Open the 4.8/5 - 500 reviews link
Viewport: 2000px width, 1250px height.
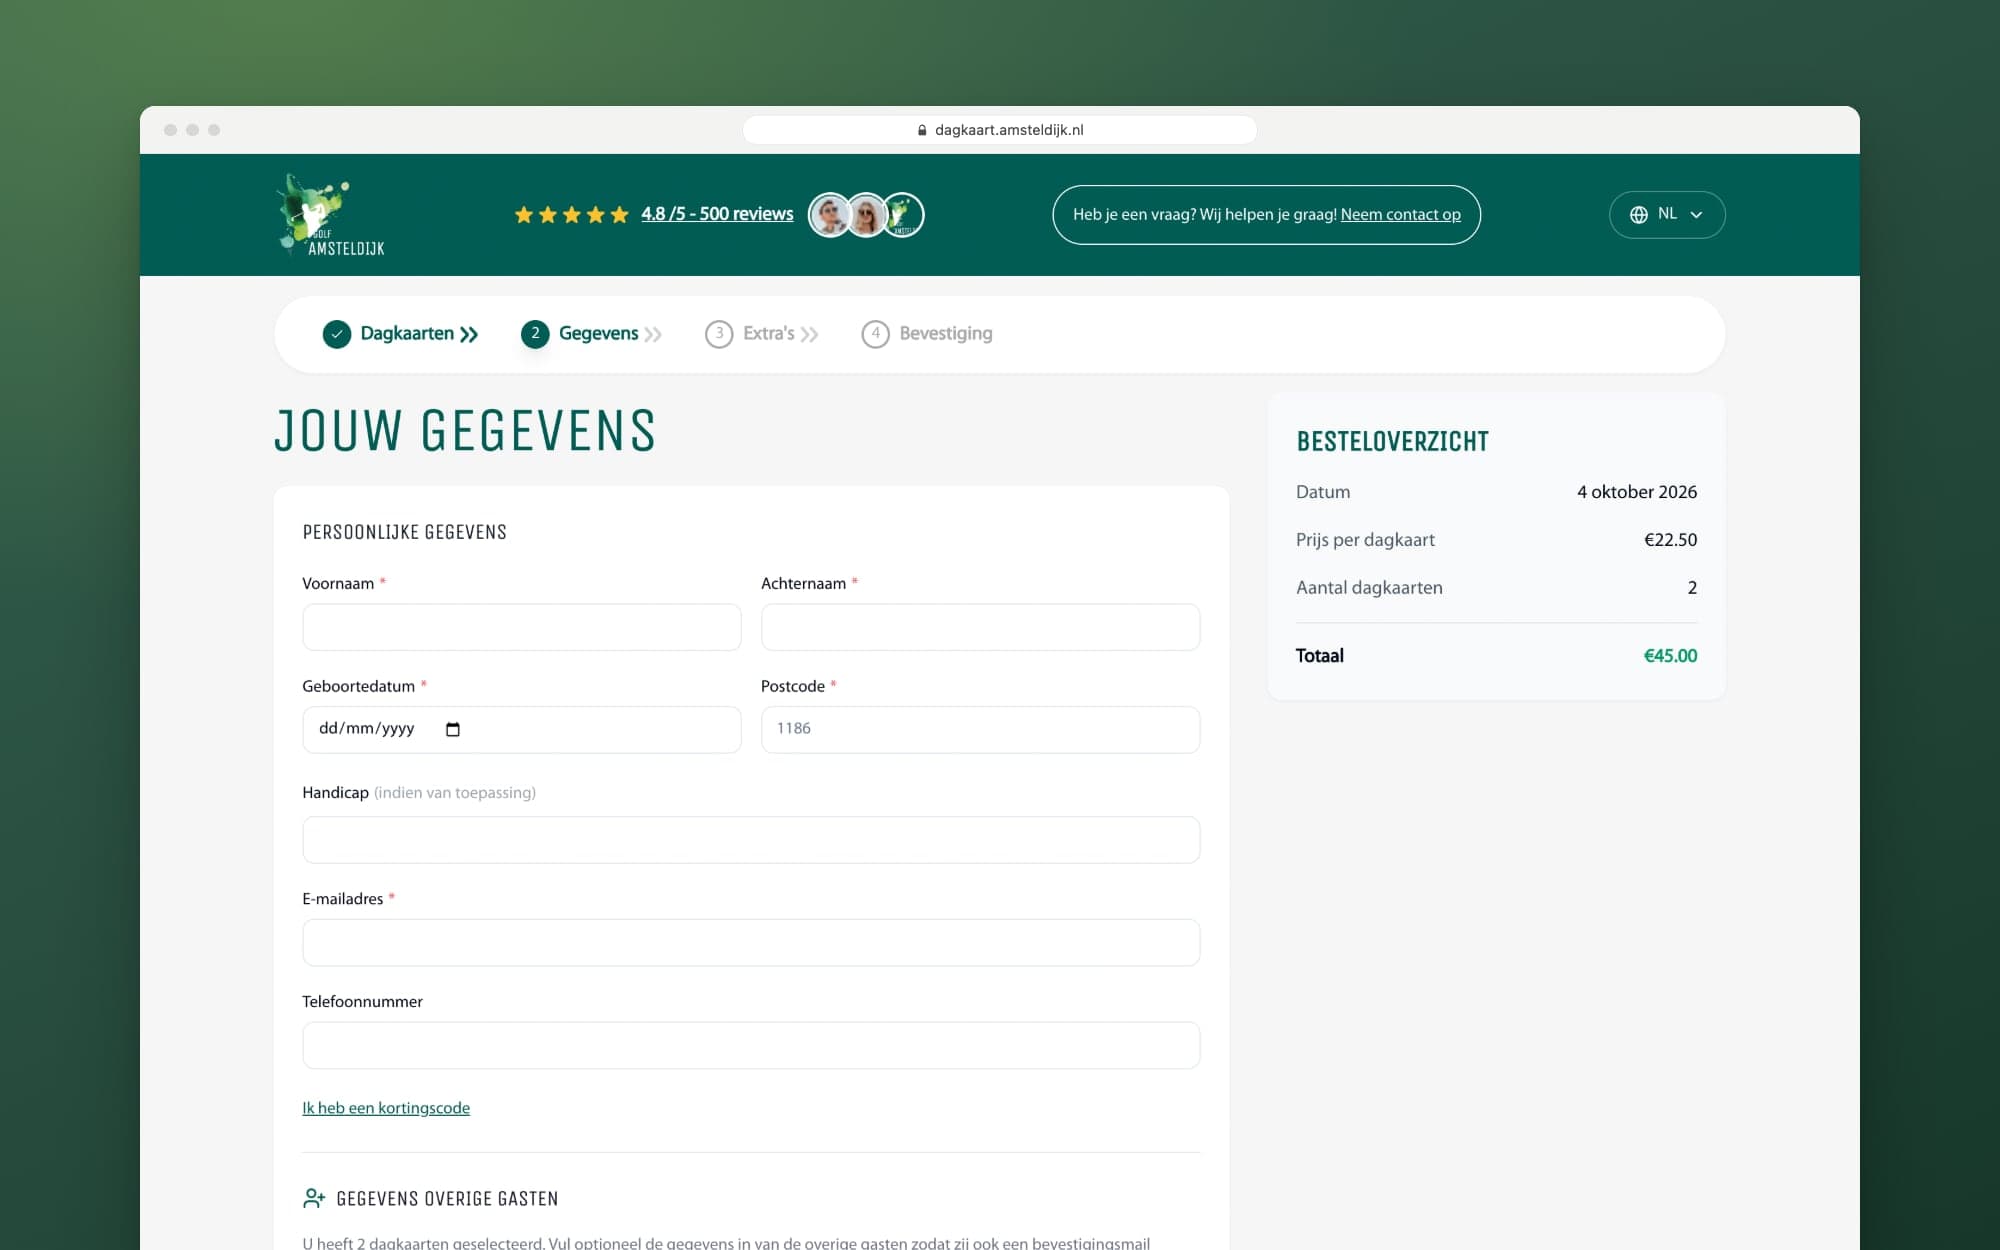point(717,214)
